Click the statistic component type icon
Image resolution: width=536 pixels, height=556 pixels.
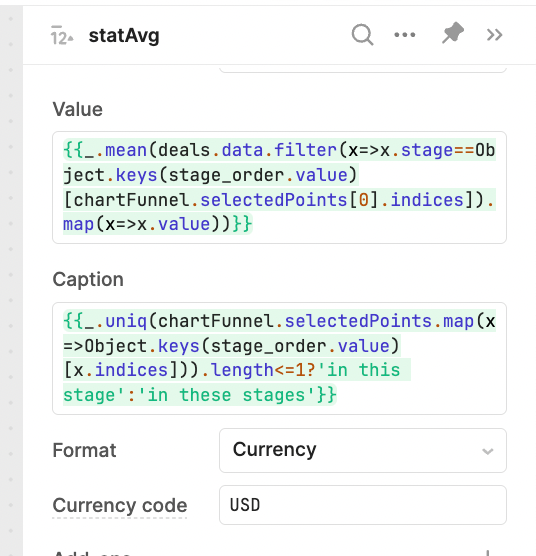point(61,35)
